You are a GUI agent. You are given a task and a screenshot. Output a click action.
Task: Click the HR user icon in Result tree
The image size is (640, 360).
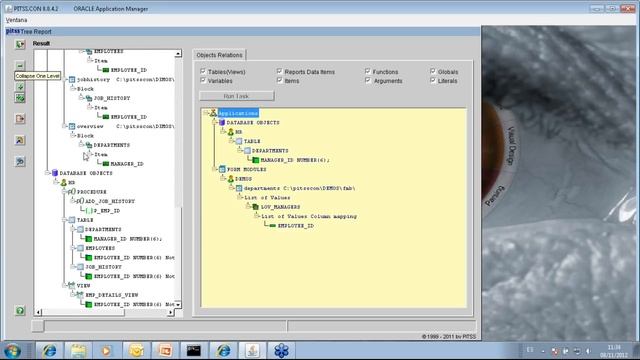point(64,182)
